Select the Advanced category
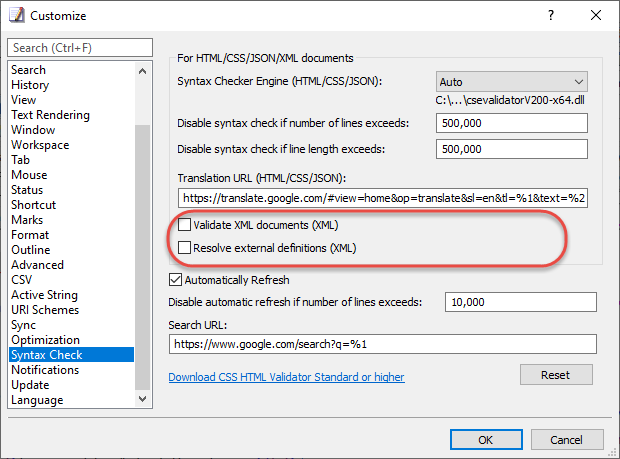 pyautogui.click(x=38, y=265)
